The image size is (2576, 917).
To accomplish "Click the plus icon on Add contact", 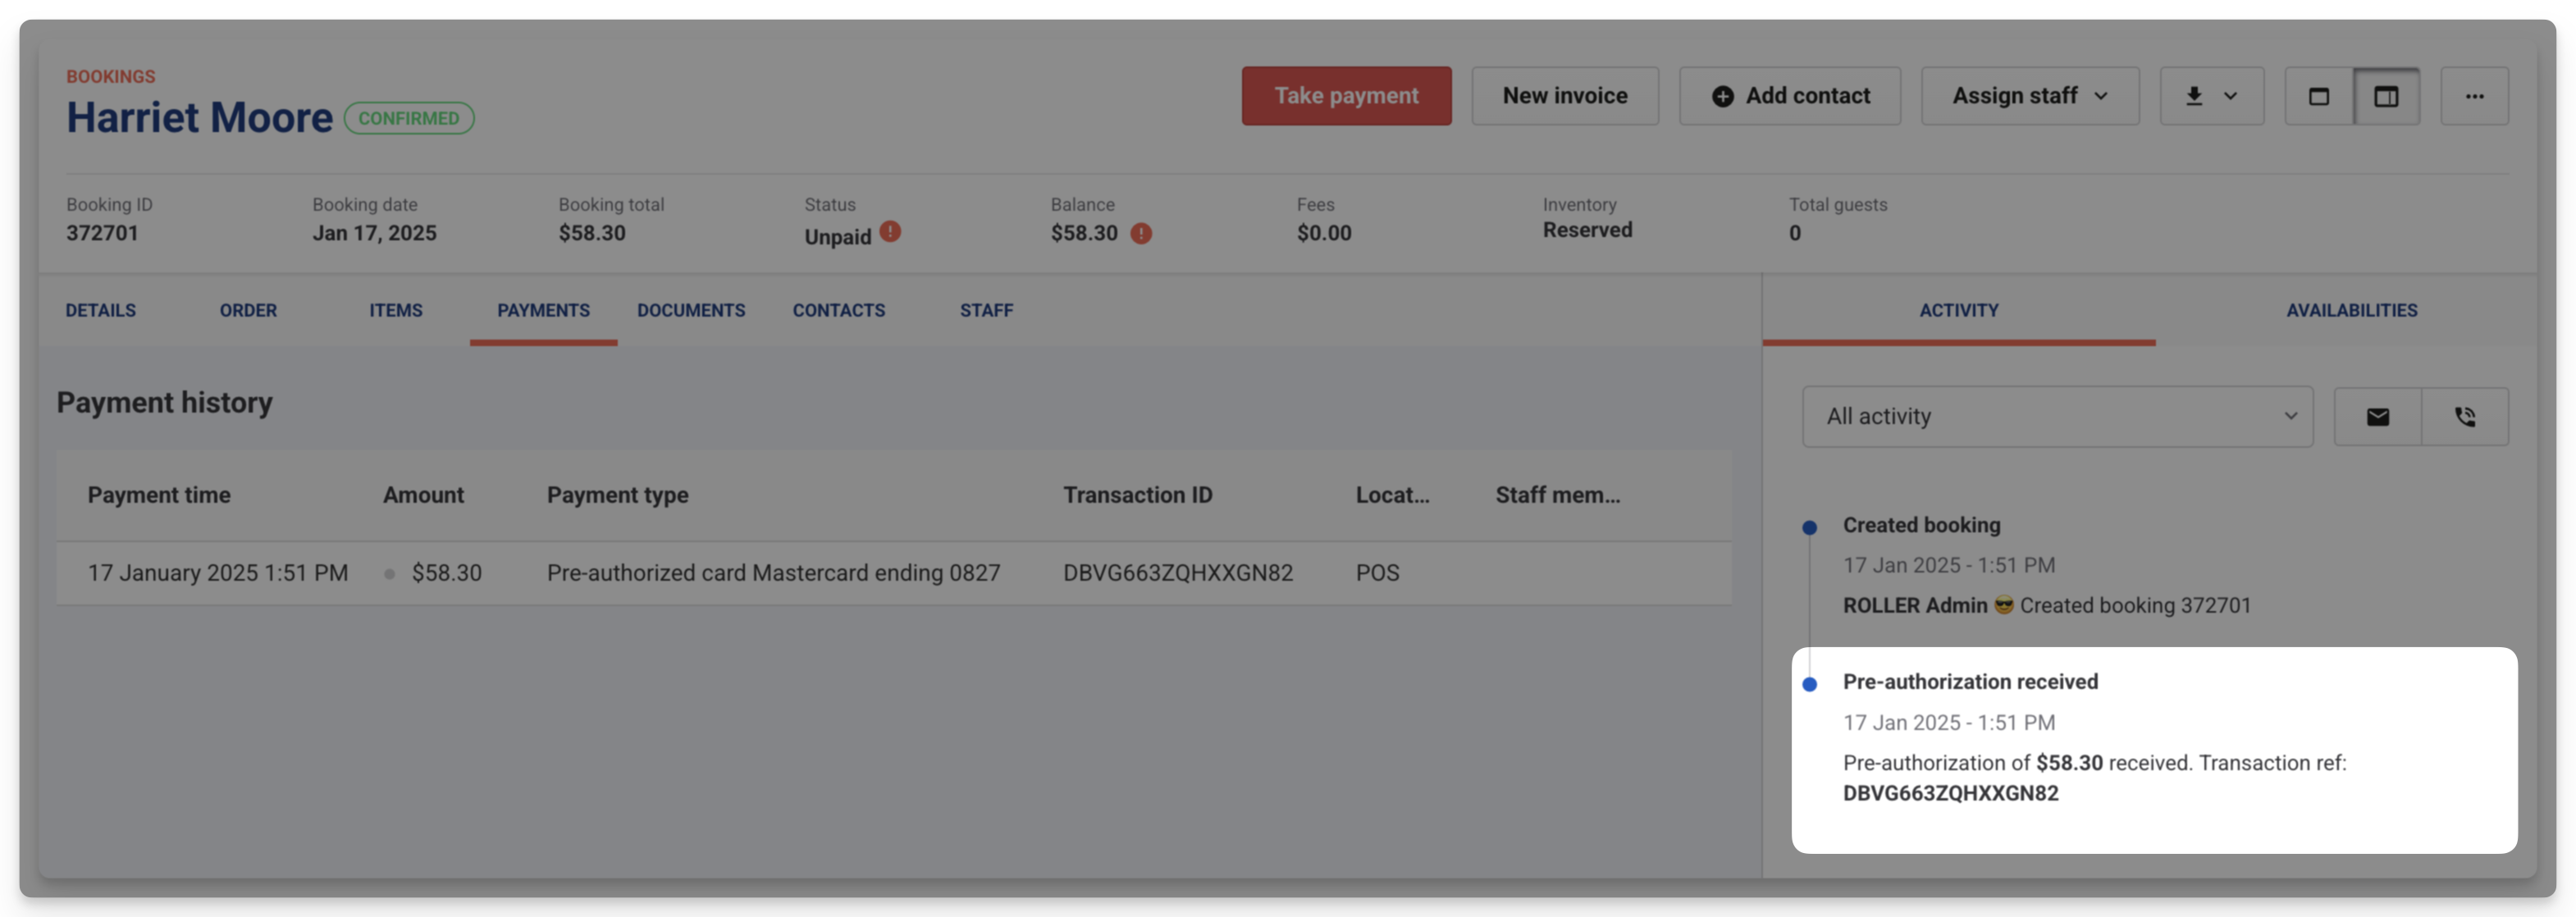I will point(1722,96).
